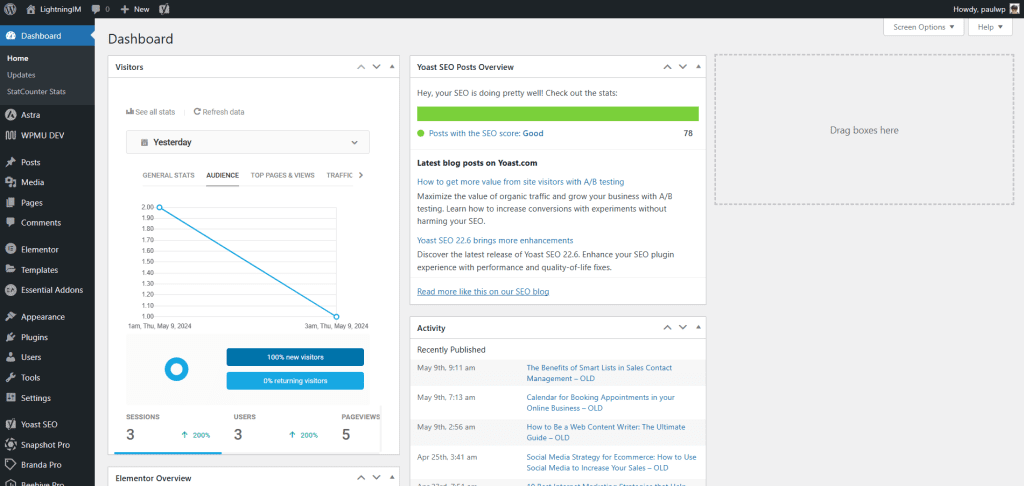Open the Screen Options dropdown
The image size is (1024, 486).
pyautogui.click(x=923, y=27)
